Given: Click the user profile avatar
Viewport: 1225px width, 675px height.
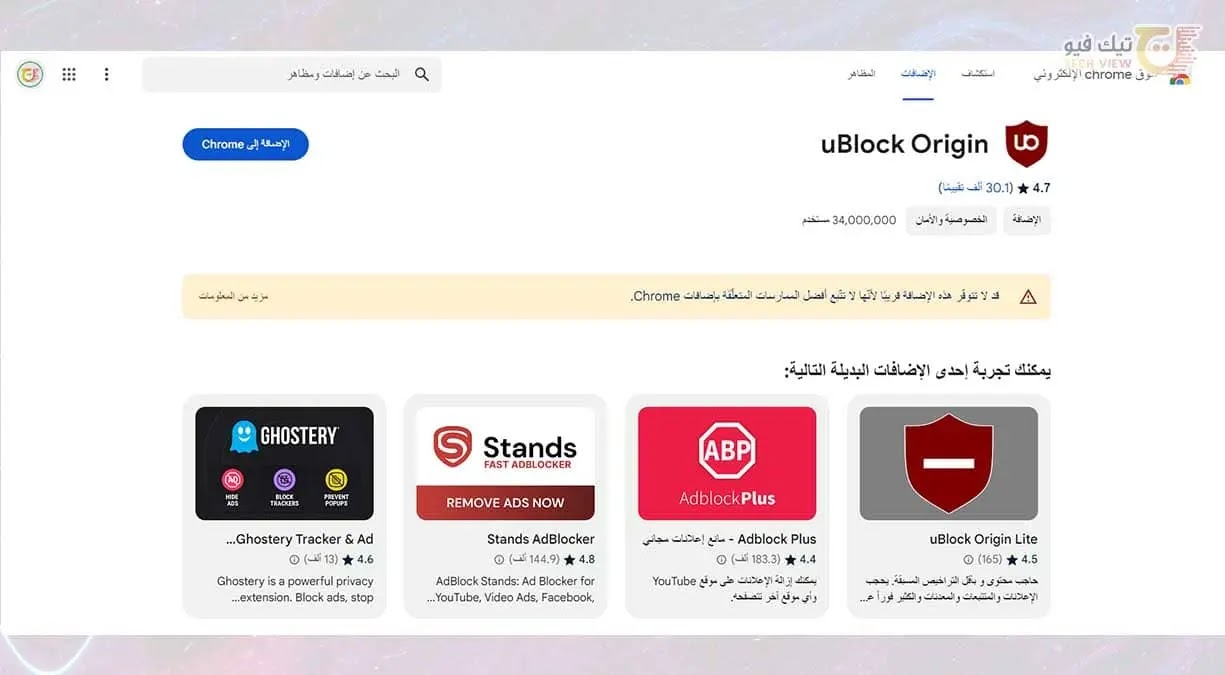Looking at the screenshot, I should coord(30,74).
